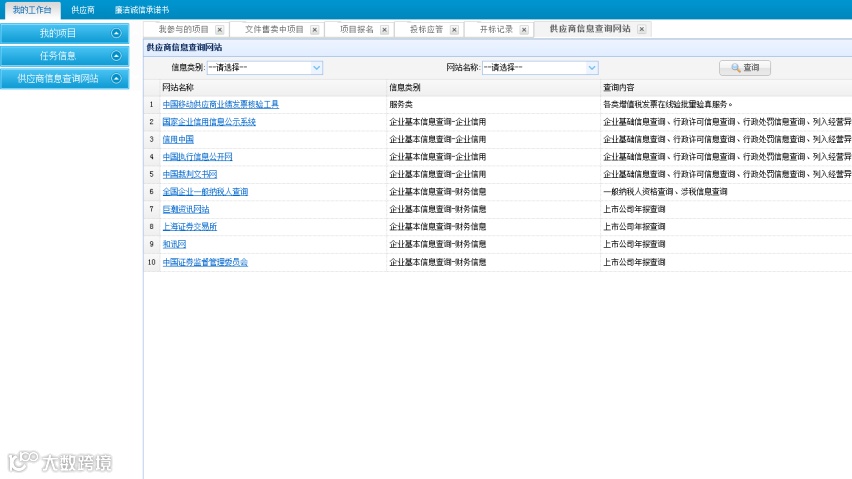This screenshot has width=852, height=479.
Task: Close the 我参与的项目 tab
Action: point(220,30)
